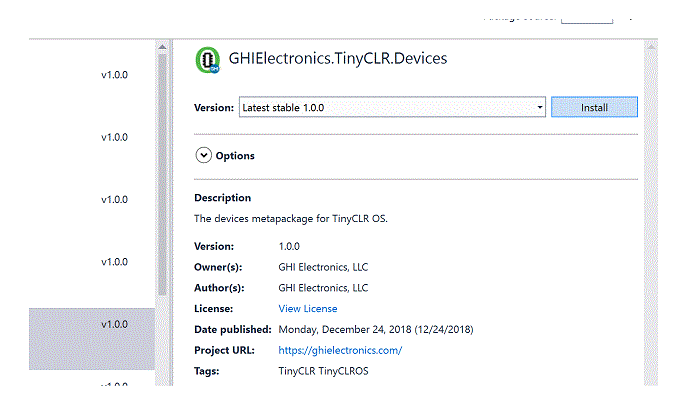
Task: Click the Description heading
Action: pyautogui.click(x=222, y=198)
